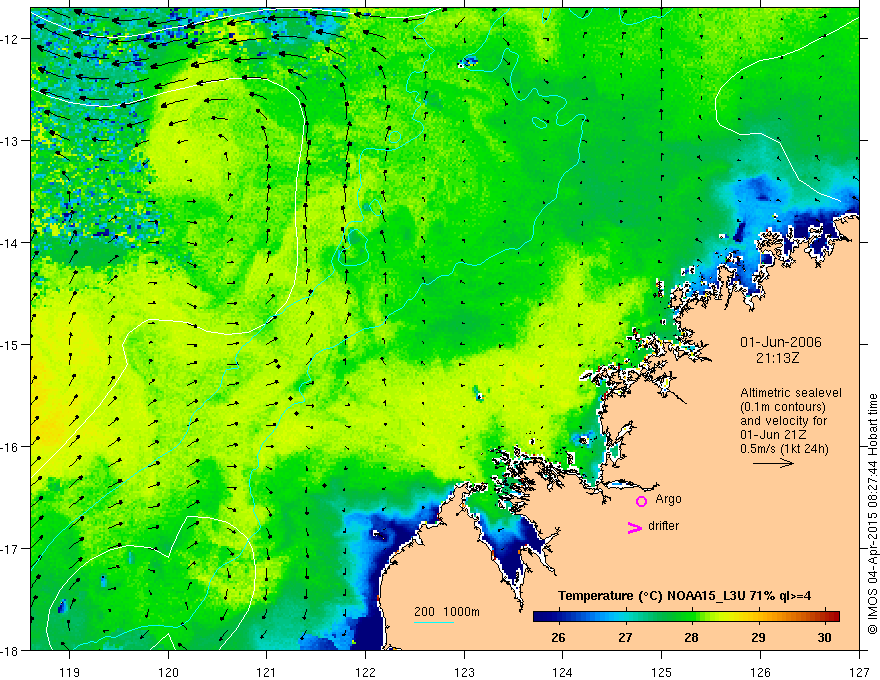
Task: Click the longitude axis label '120'
Action: point(168,672)
